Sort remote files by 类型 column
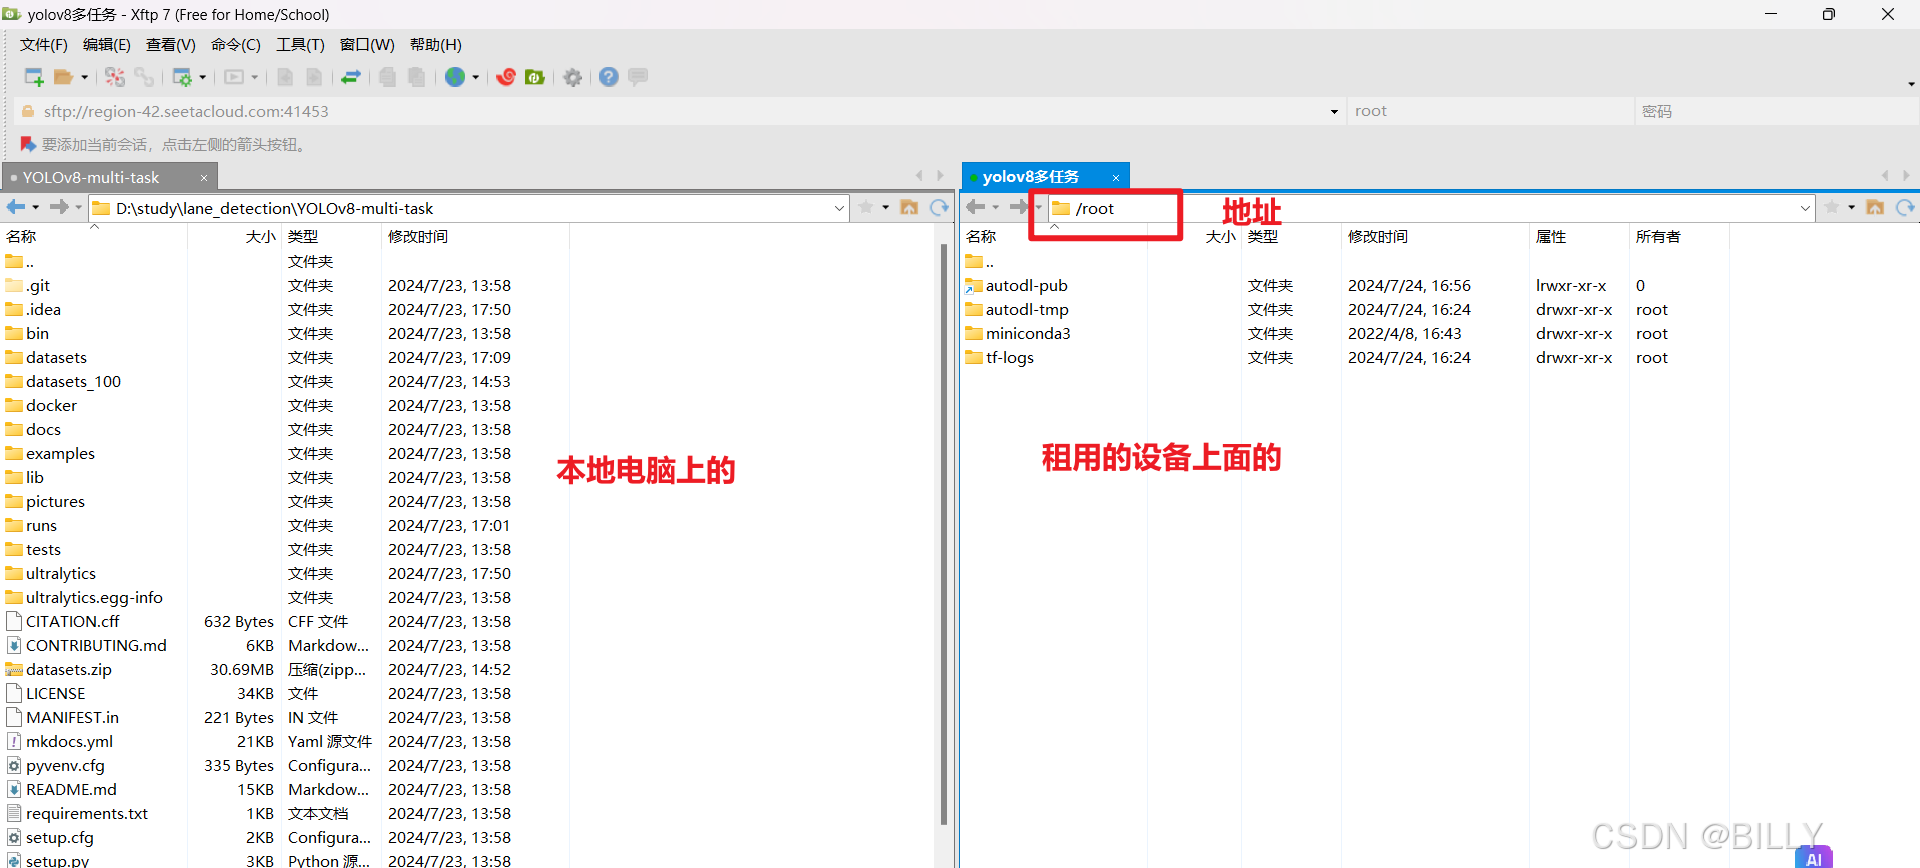 [1291, 236]
